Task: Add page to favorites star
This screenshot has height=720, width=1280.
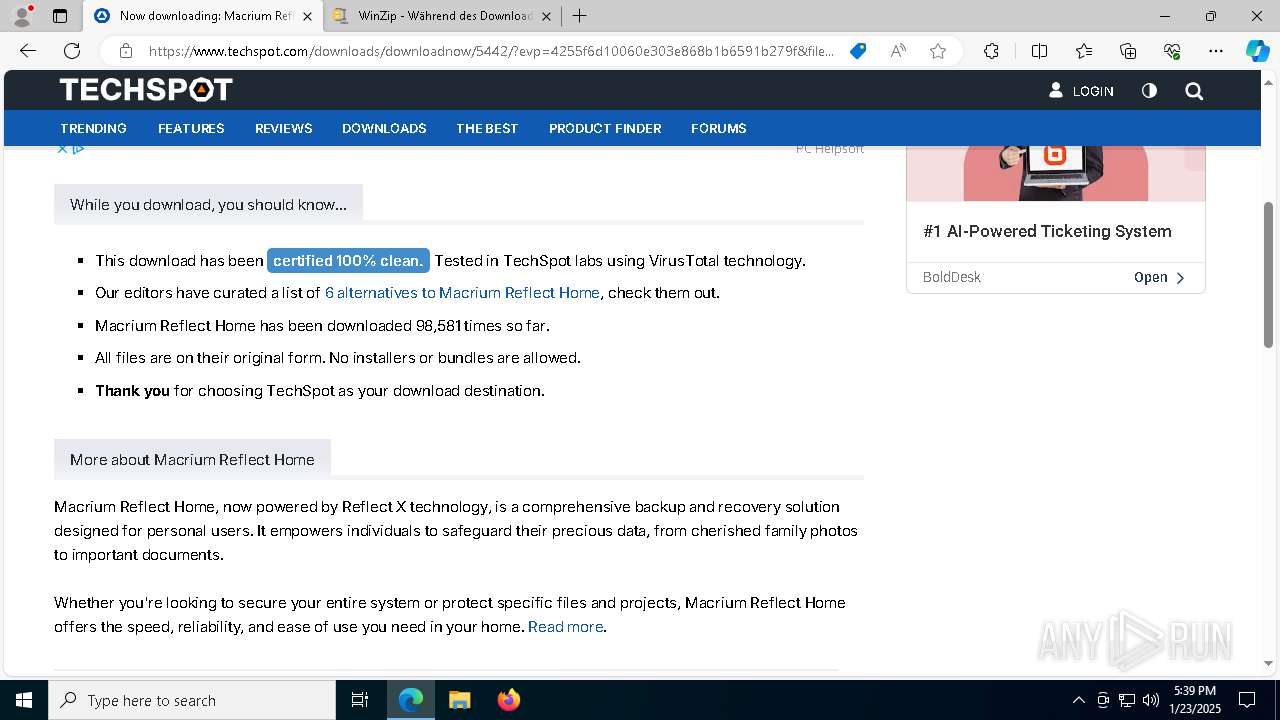Action: 938,51
